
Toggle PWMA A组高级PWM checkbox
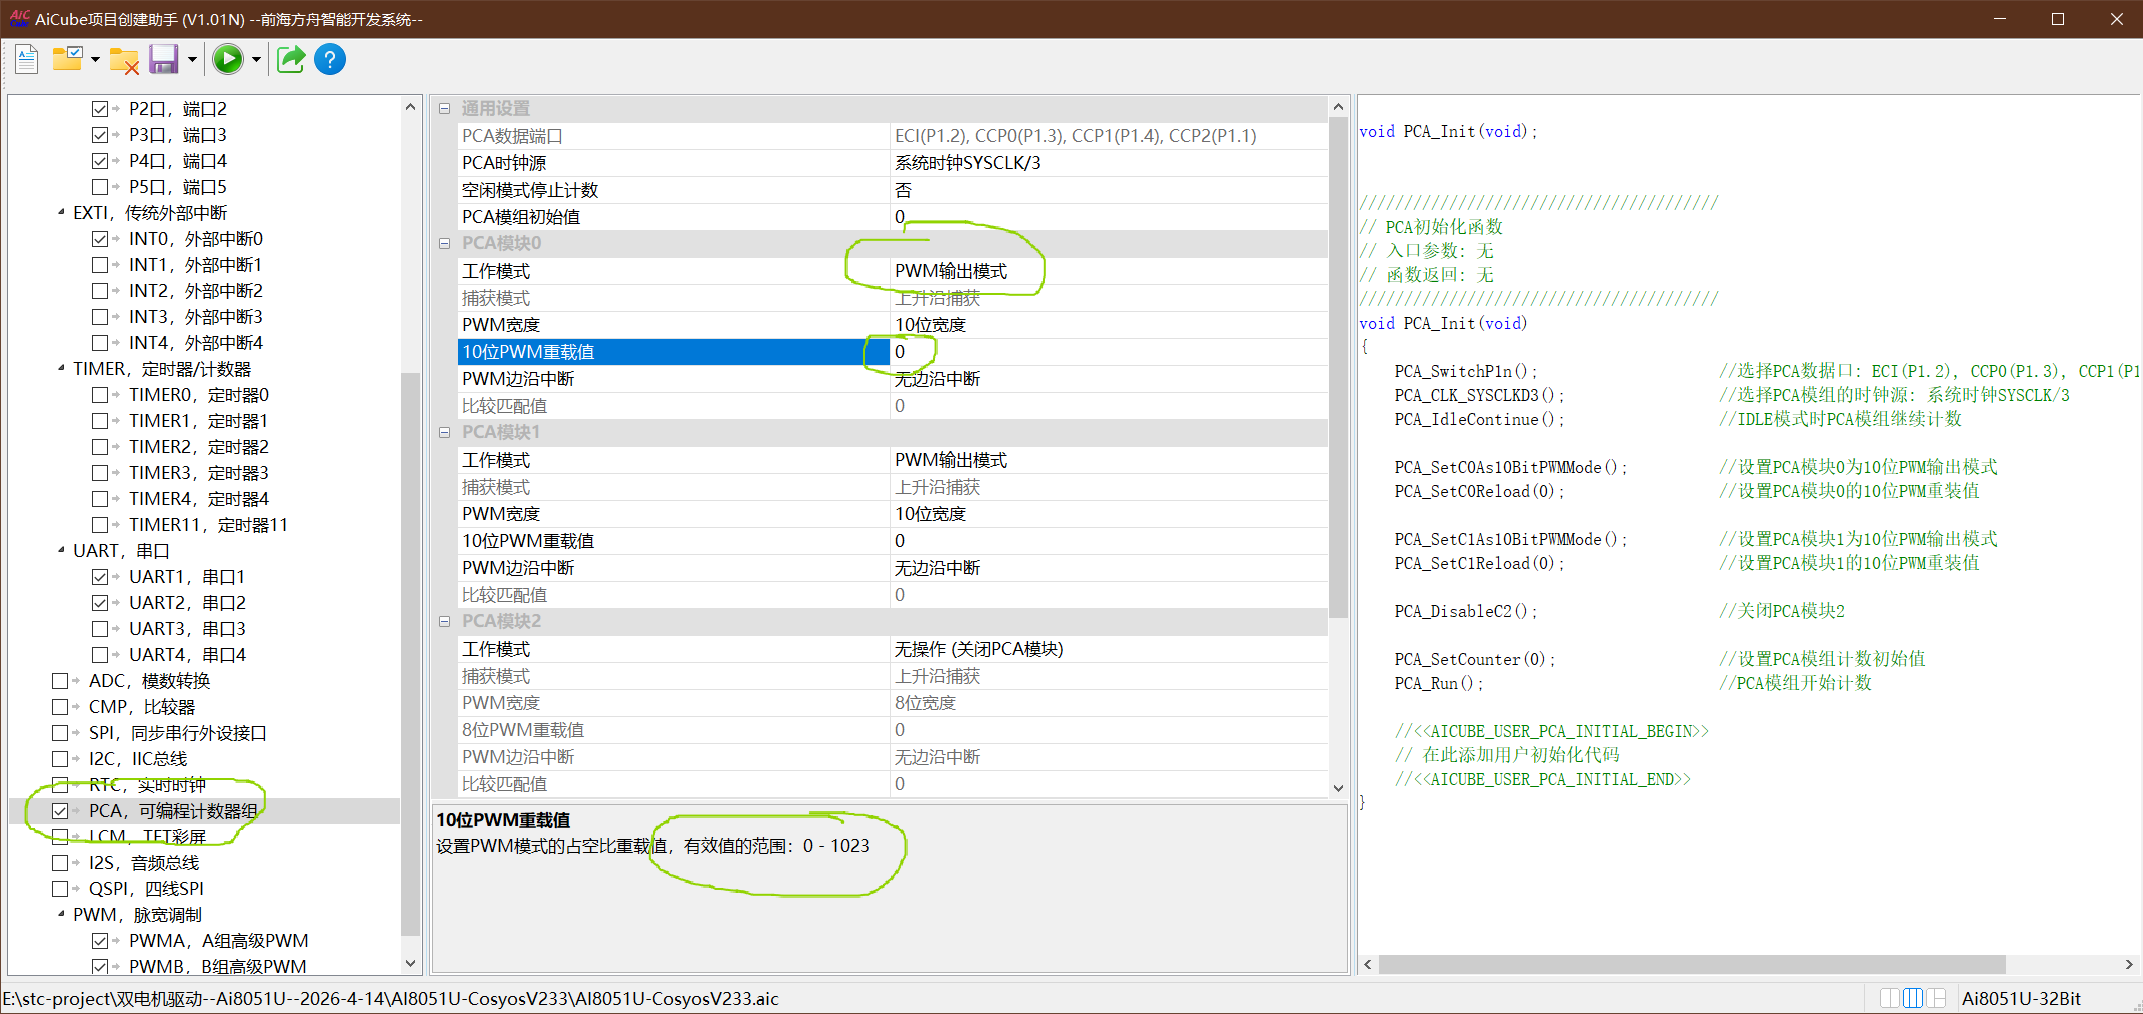[100, 941]
